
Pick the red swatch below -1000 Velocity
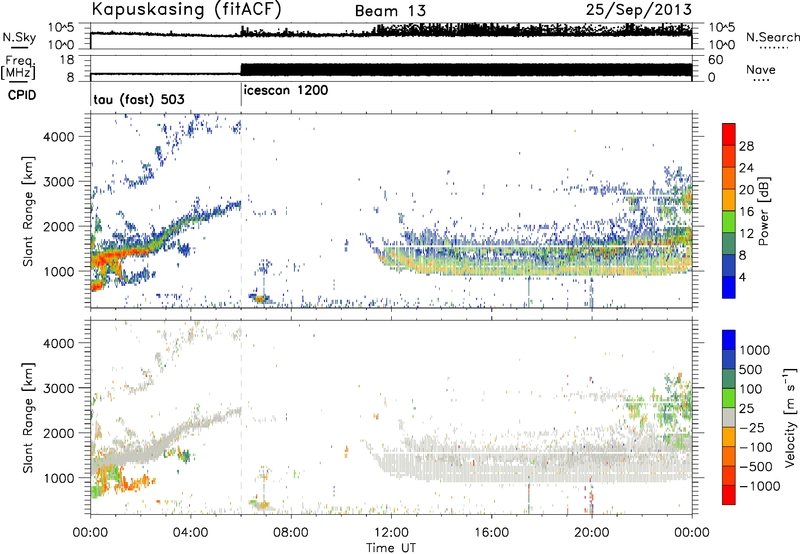pos(729,495)
